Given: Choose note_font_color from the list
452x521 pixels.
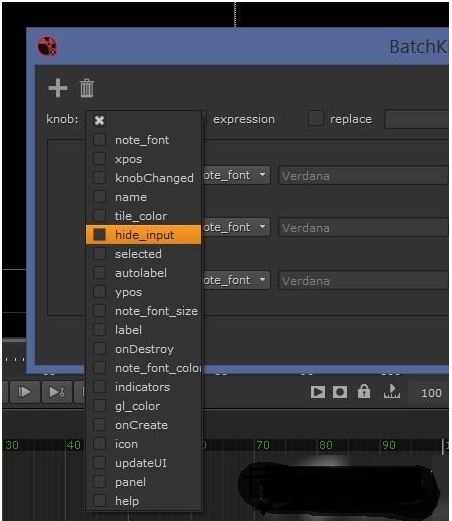Looking at the screenshot, I should [x=143, y=368].
